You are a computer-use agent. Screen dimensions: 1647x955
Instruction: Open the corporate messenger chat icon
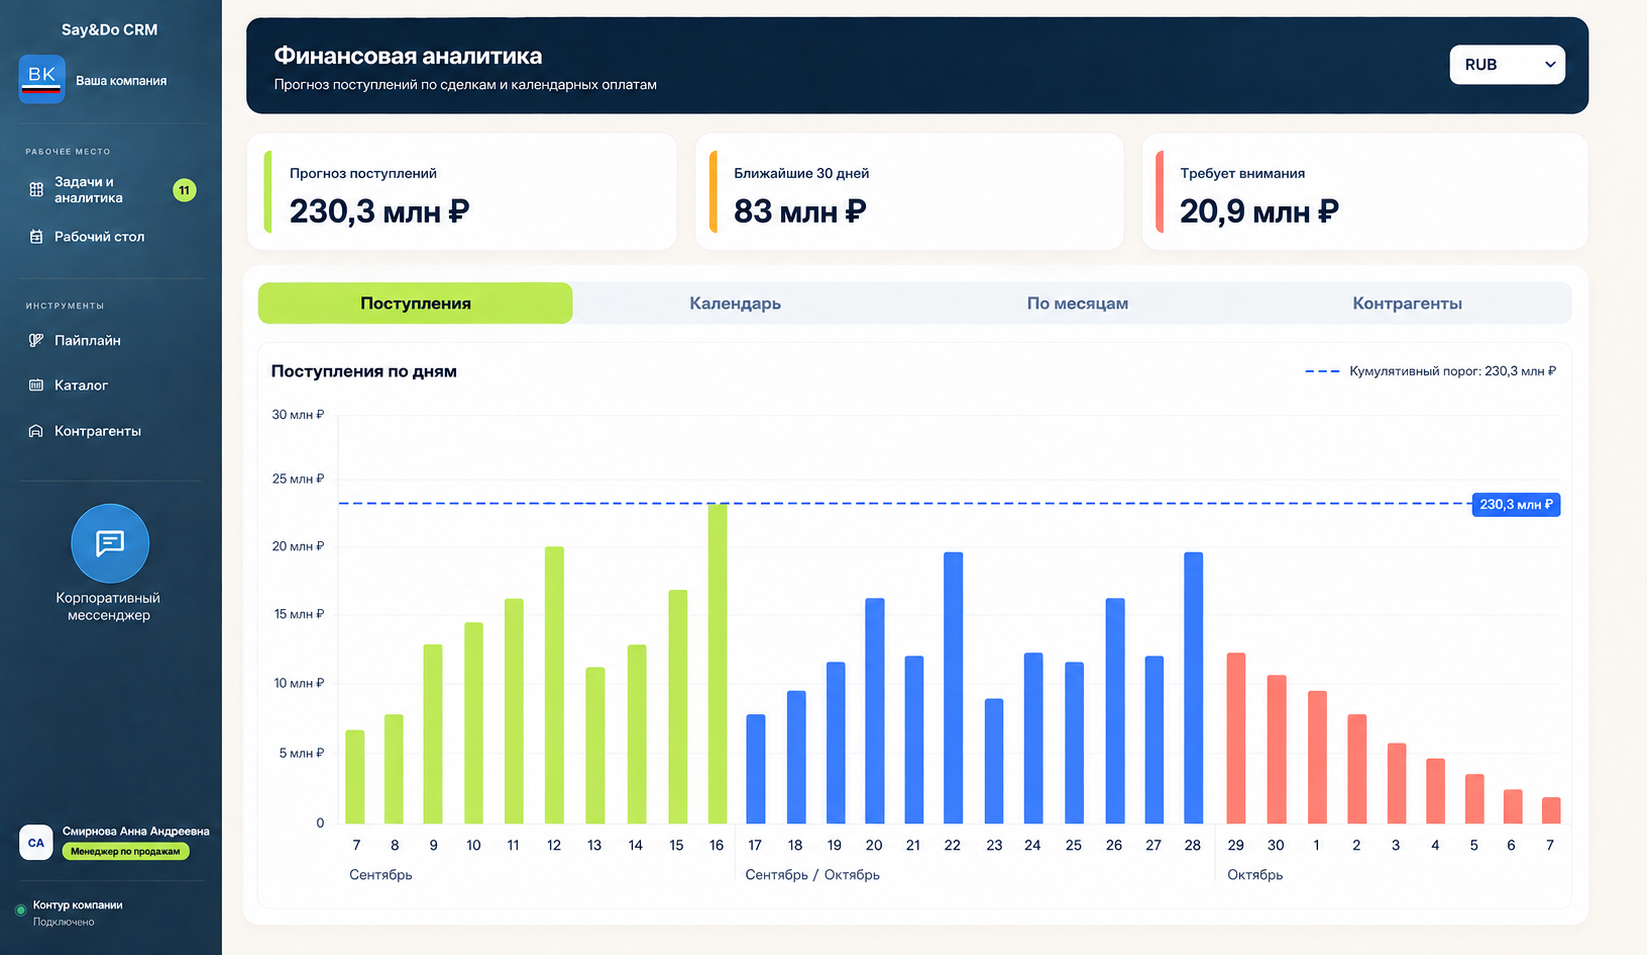pyautogui.click(x=110, y=543)
